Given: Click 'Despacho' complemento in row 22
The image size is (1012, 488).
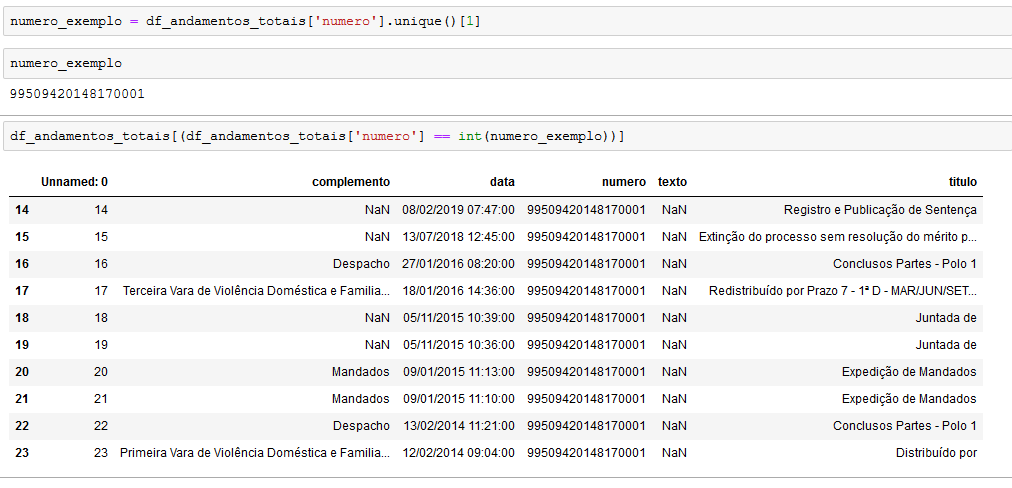Looking at the screenshot, I should pos(361,426).
